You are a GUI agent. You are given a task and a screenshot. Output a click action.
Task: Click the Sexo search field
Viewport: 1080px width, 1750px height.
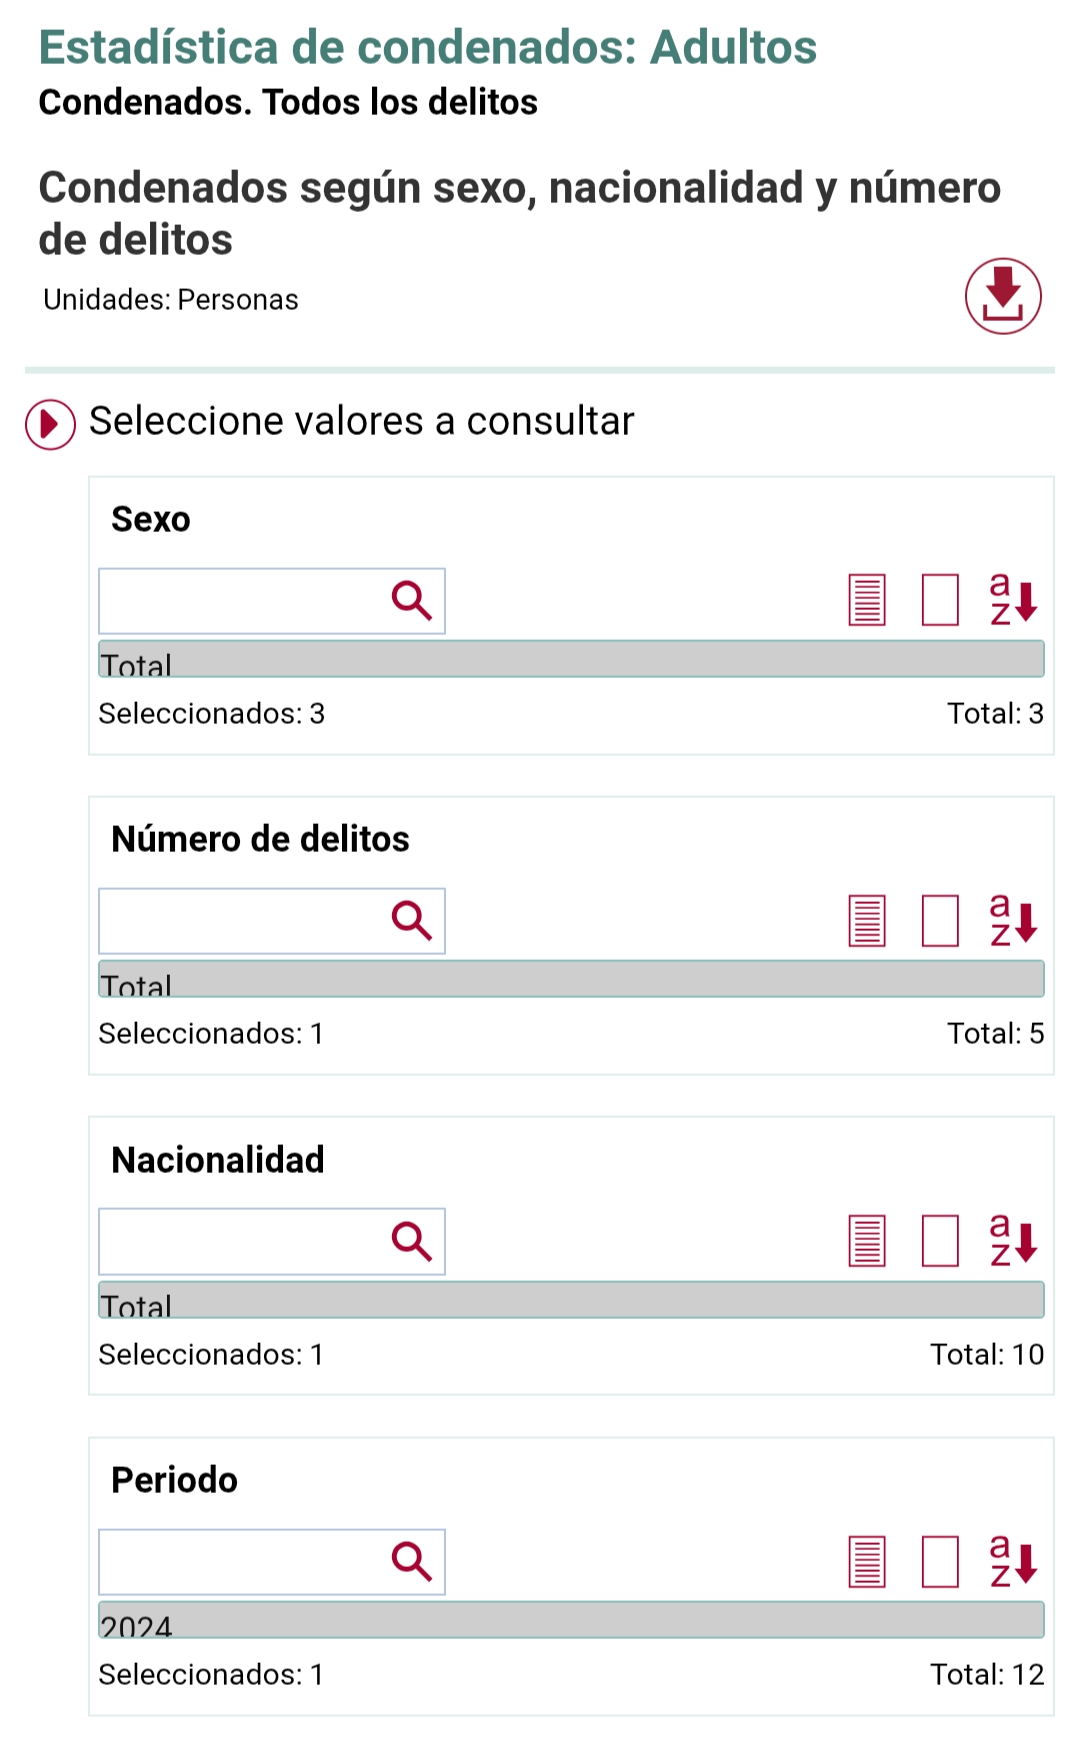pos(242,601)
